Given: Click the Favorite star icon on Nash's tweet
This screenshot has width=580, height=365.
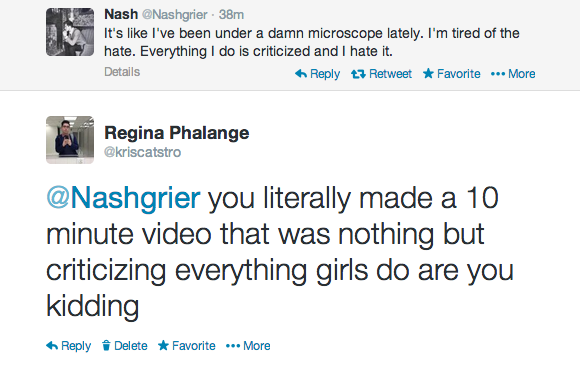Looking at the screenshot, I should pyautogui.click(x=428, y=73).
